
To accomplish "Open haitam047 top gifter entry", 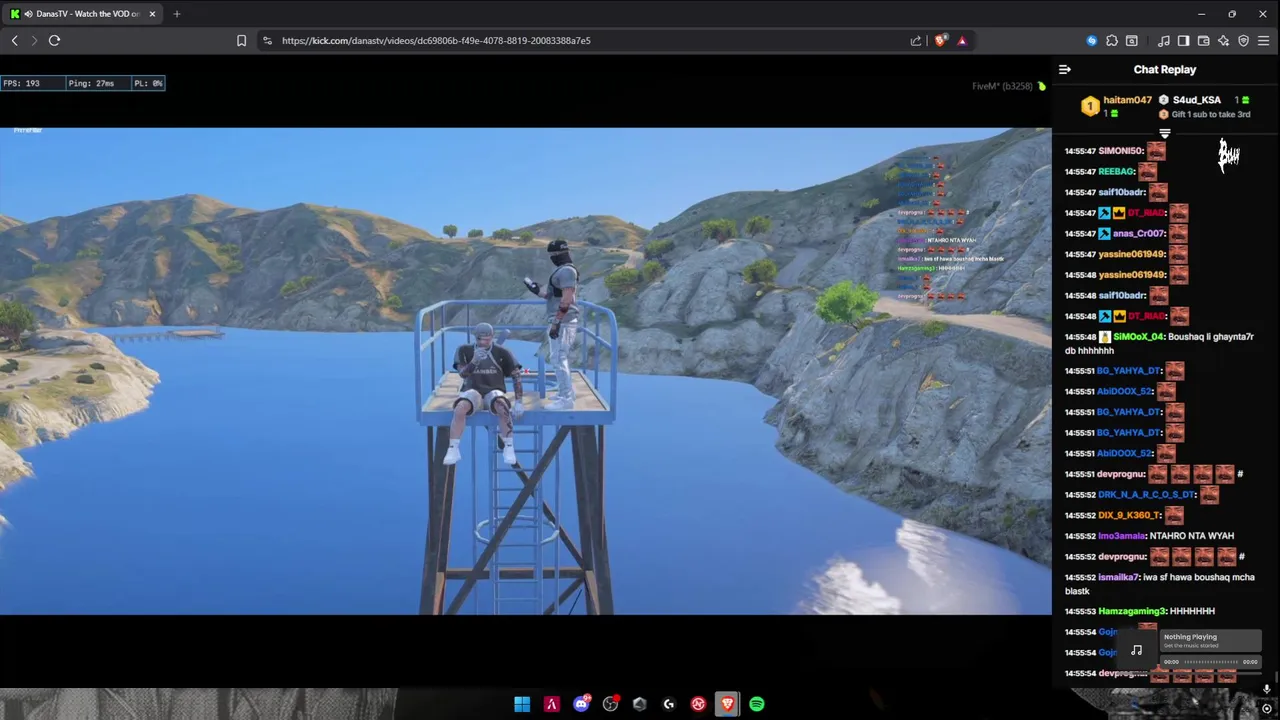I will [1116, 106].
